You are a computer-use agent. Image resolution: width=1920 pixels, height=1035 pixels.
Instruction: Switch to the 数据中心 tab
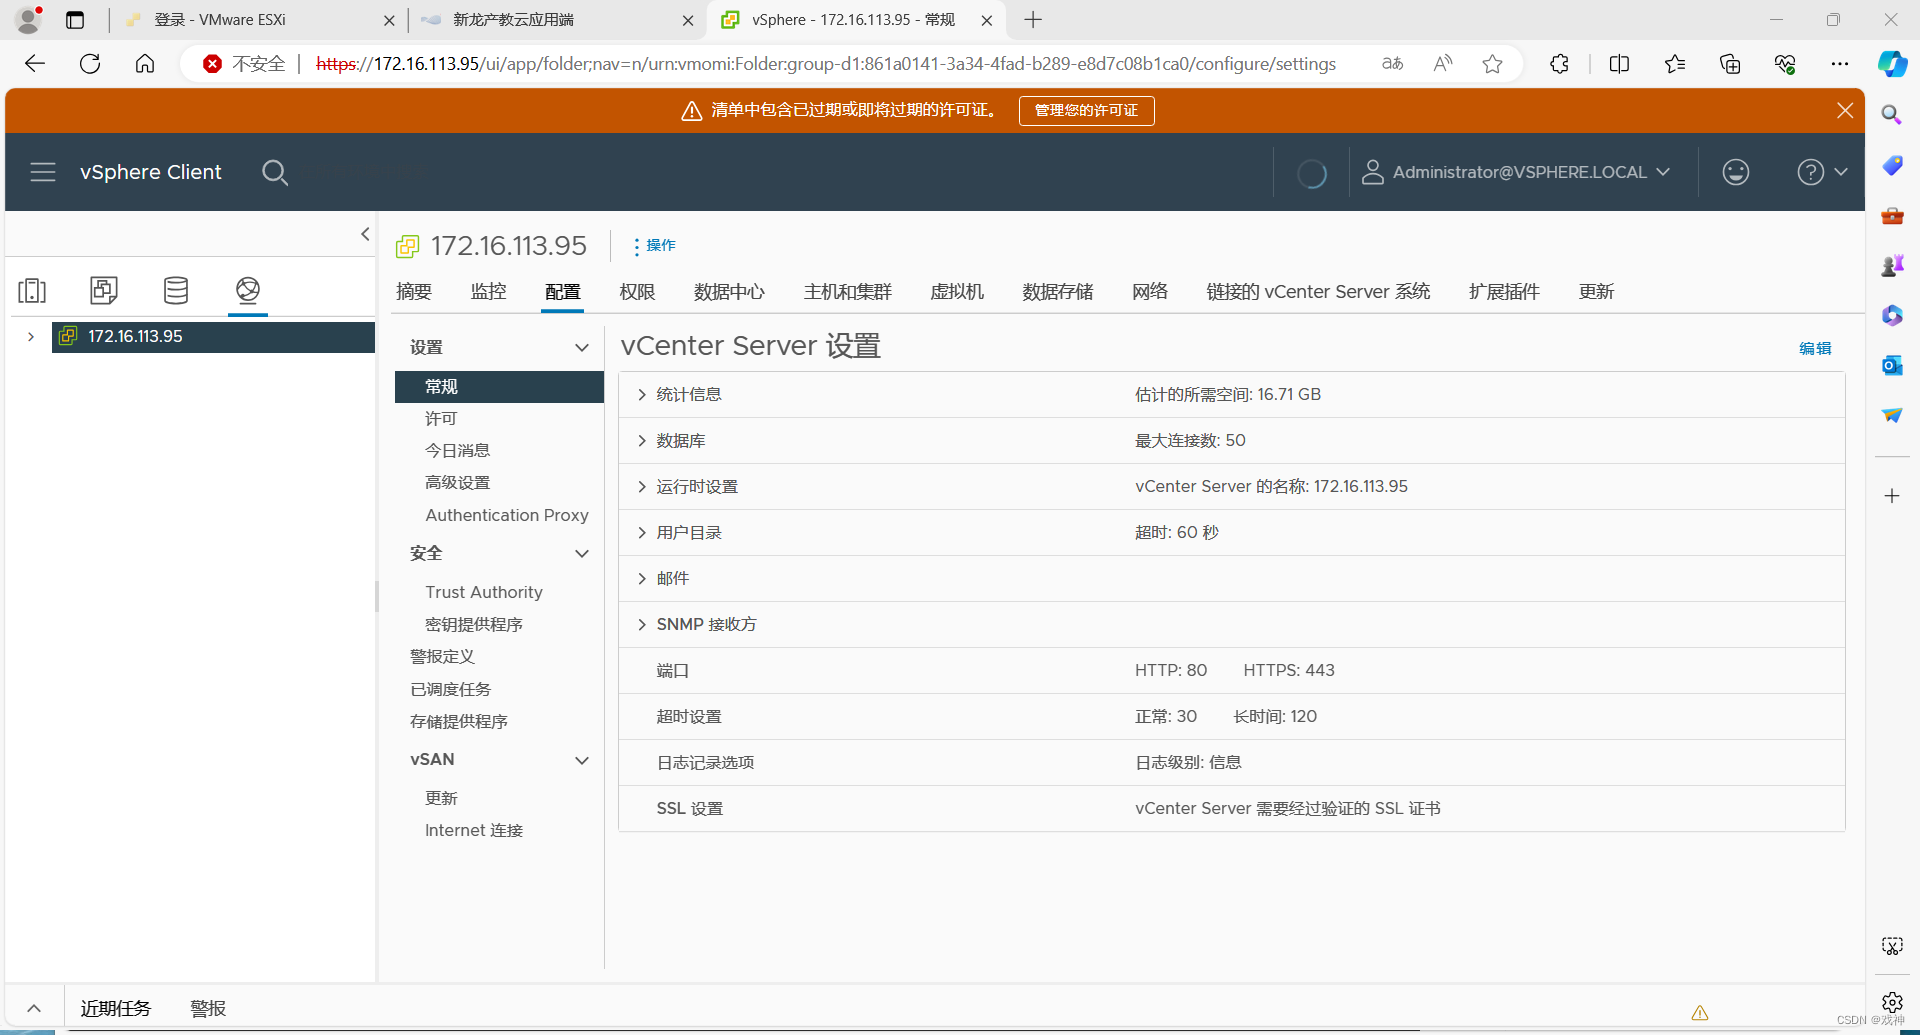(729, 291)
